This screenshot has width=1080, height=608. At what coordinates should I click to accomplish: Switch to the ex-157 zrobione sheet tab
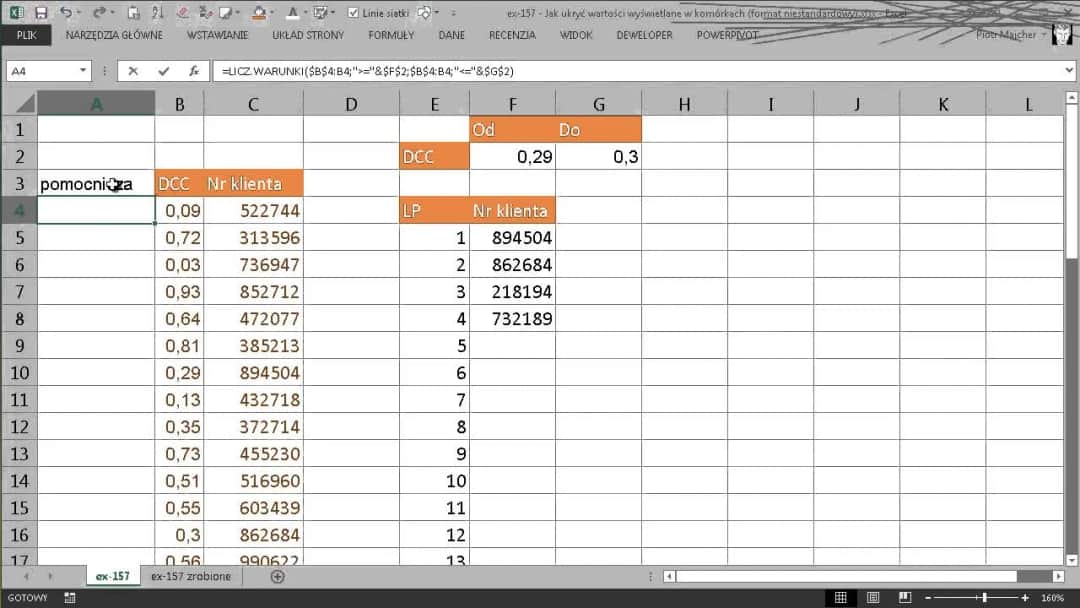point(191,577)
